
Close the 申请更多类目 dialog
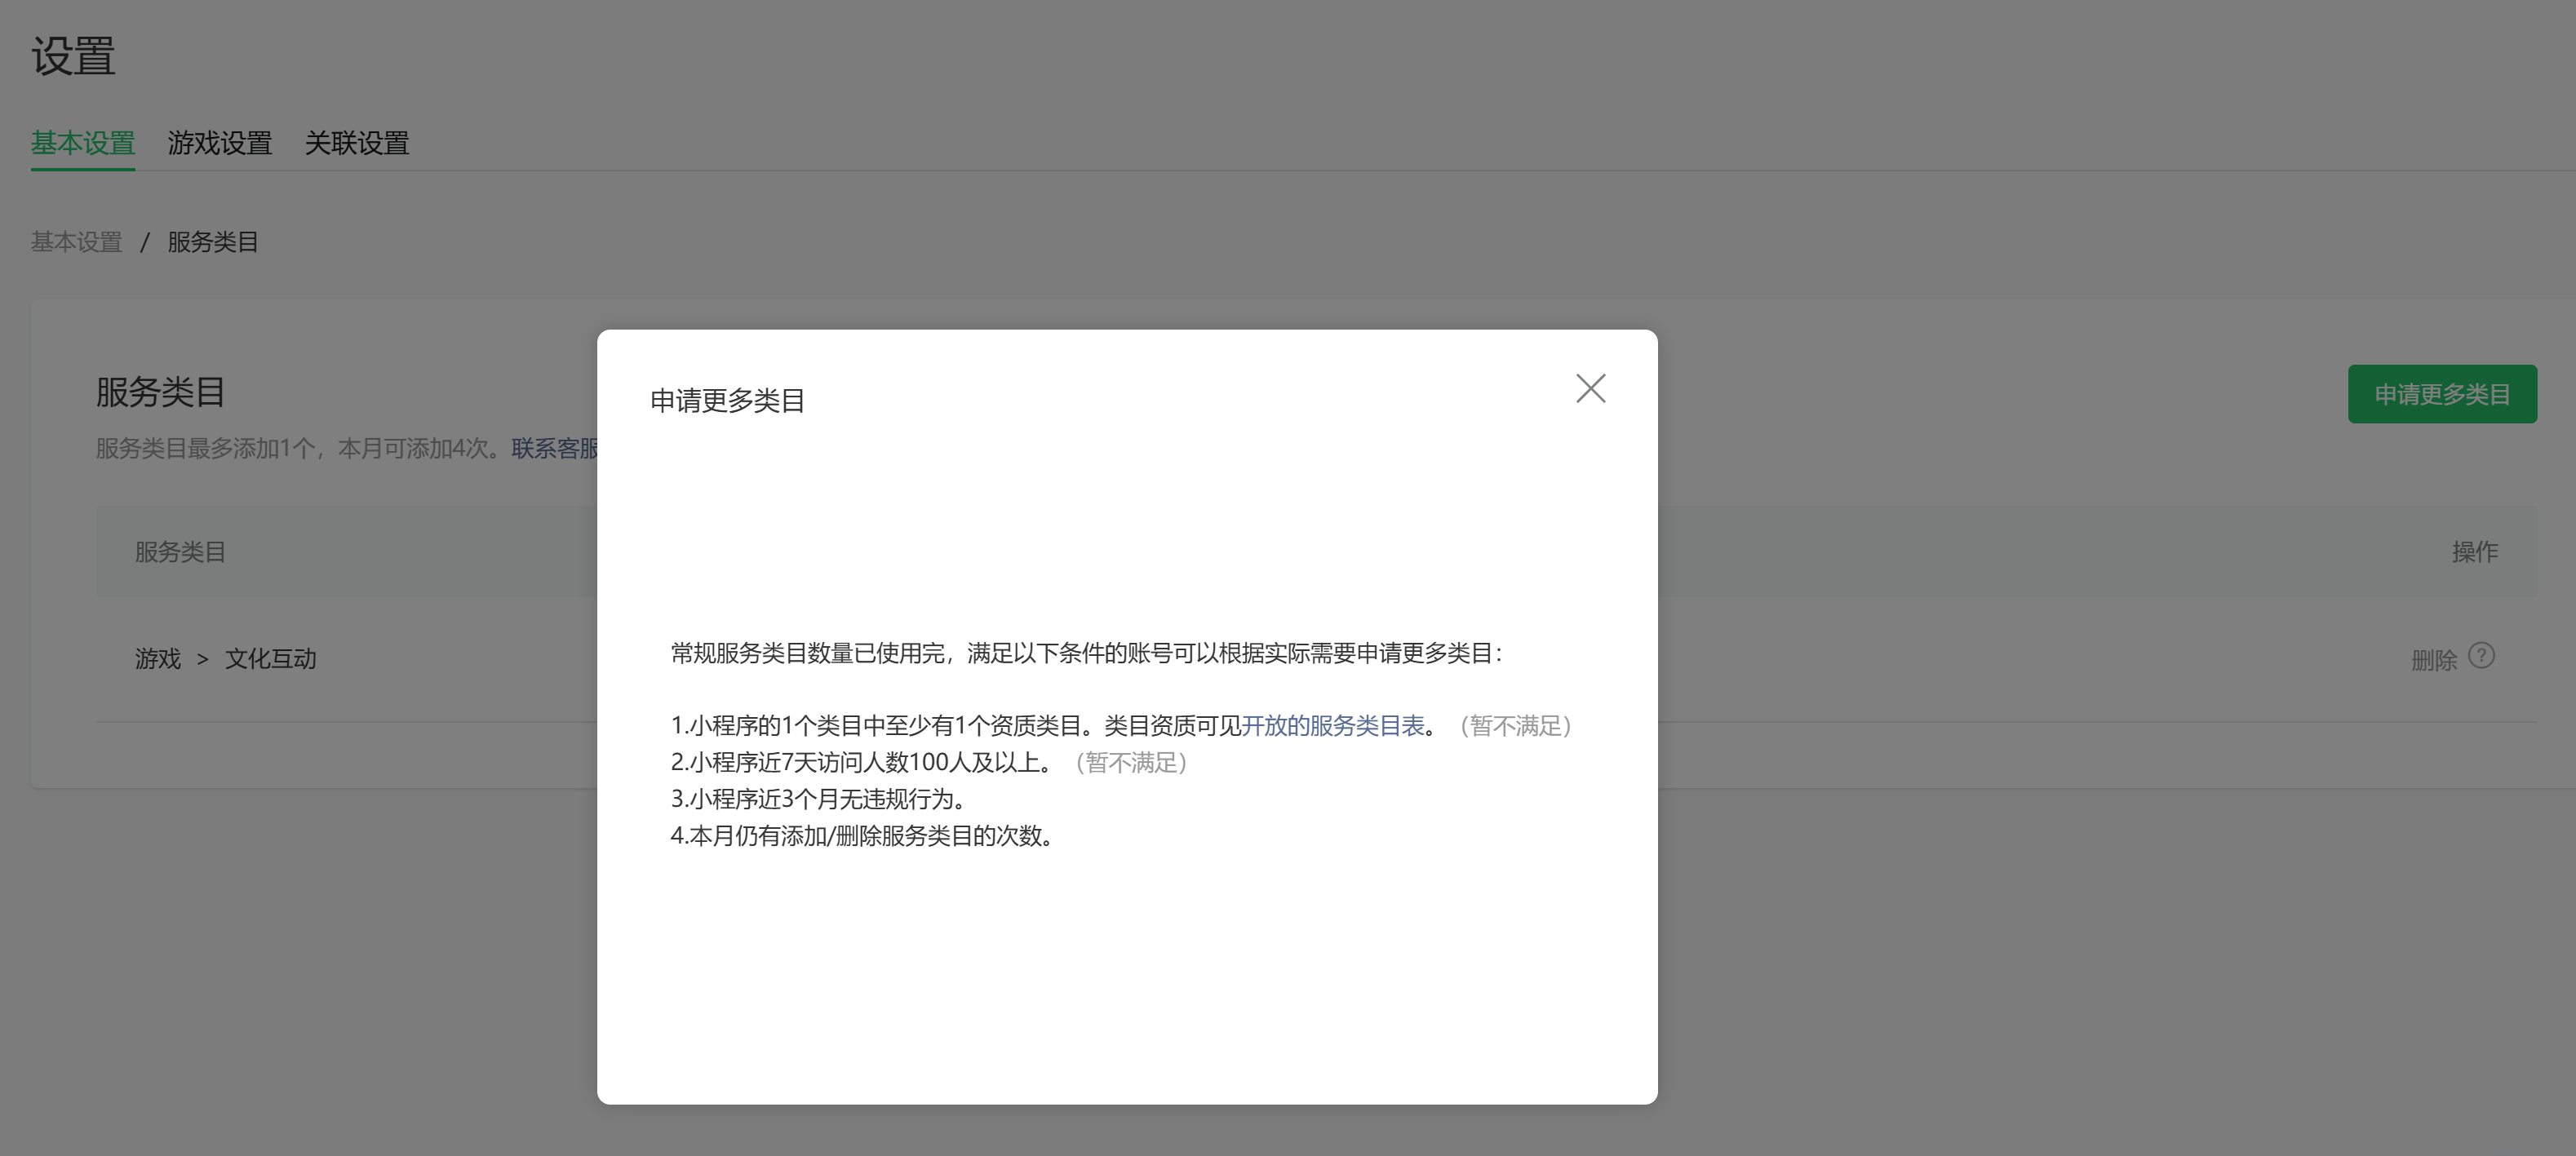(x=1590, y=388)
